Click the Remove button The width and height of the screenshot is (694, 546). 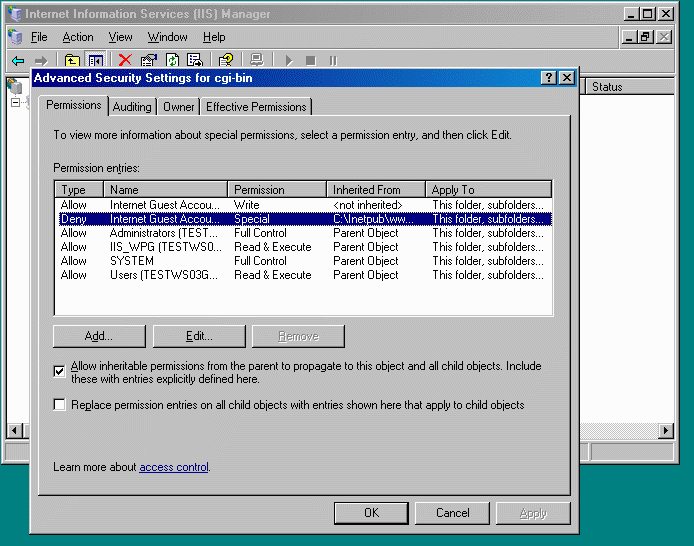298,336
